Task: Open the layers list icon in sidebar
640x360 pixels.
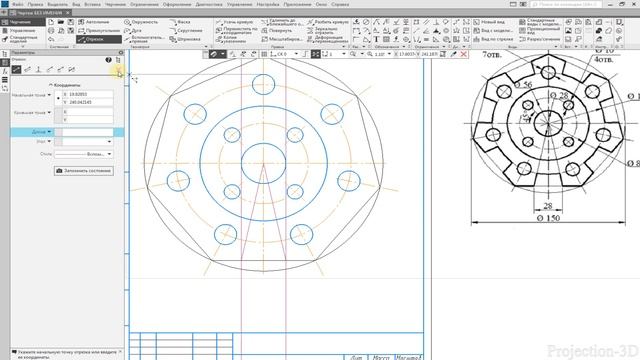Action: click(5, 80)
